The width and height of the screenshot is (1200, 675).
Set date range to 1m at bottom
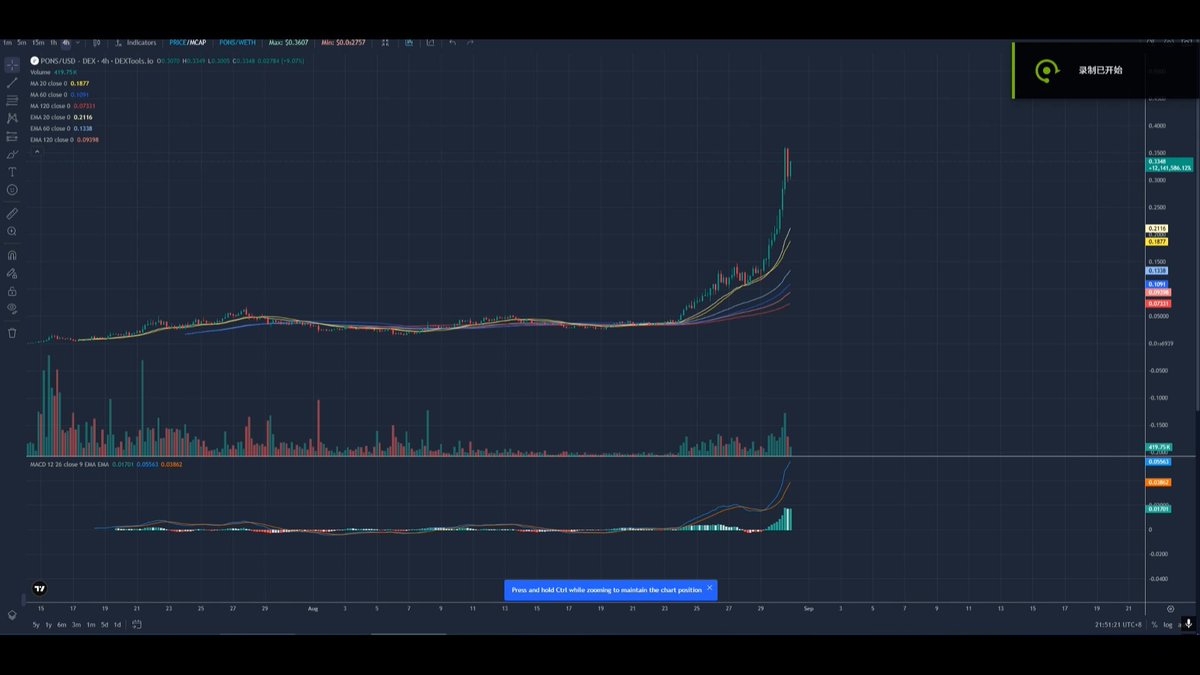(x=90, y=625)
